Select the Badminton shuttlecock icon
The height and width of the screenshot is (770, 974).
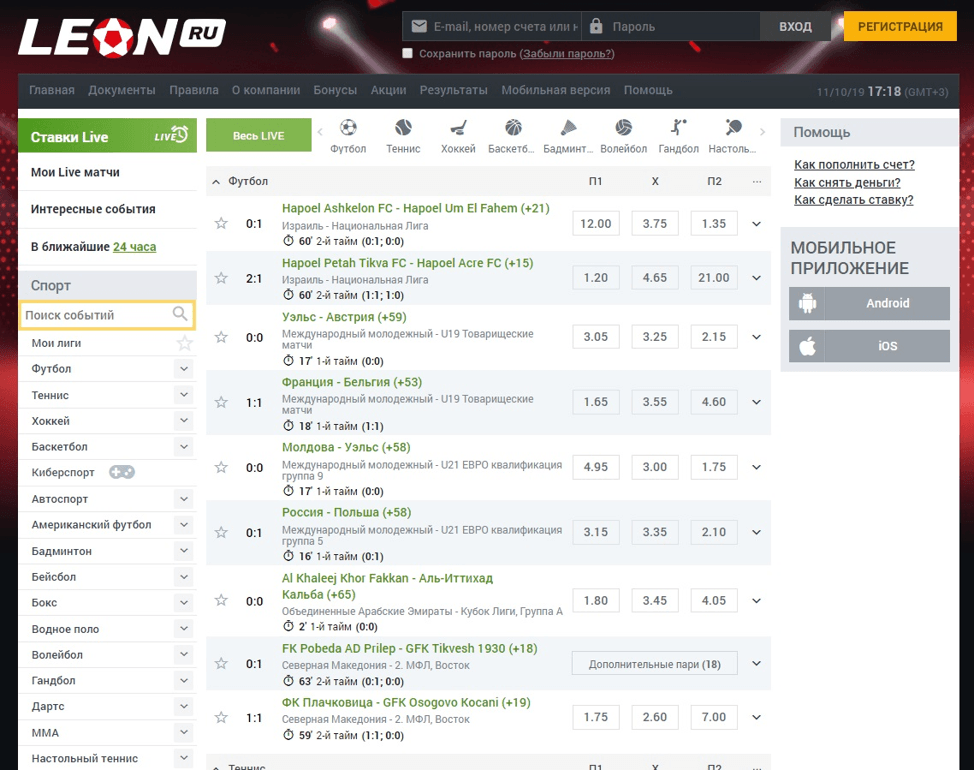pyautogui.click(x=568, y=128)
